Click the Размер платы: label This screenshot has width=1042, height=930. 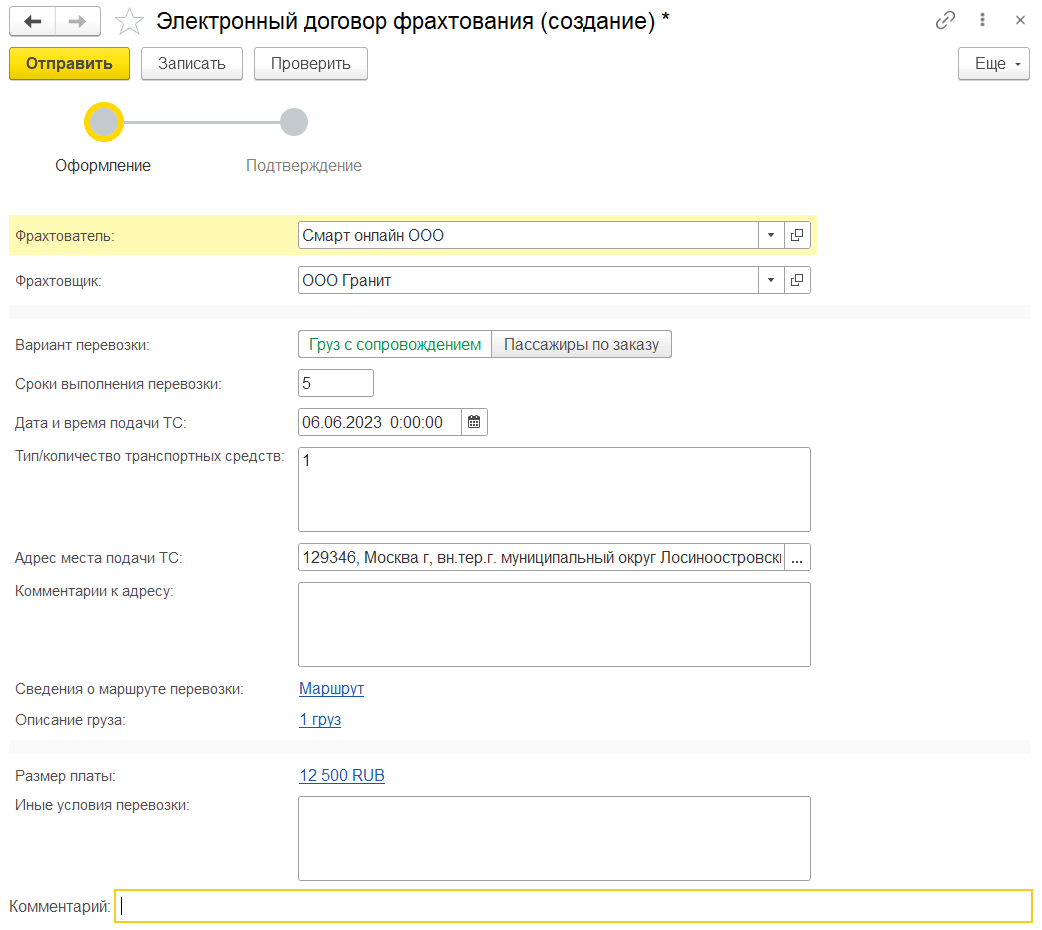[x=65, y=776]
